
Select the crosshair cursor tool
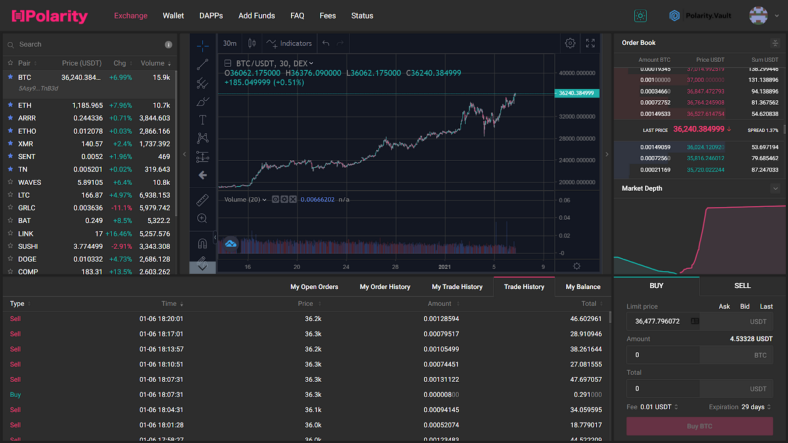coord(203,46)
